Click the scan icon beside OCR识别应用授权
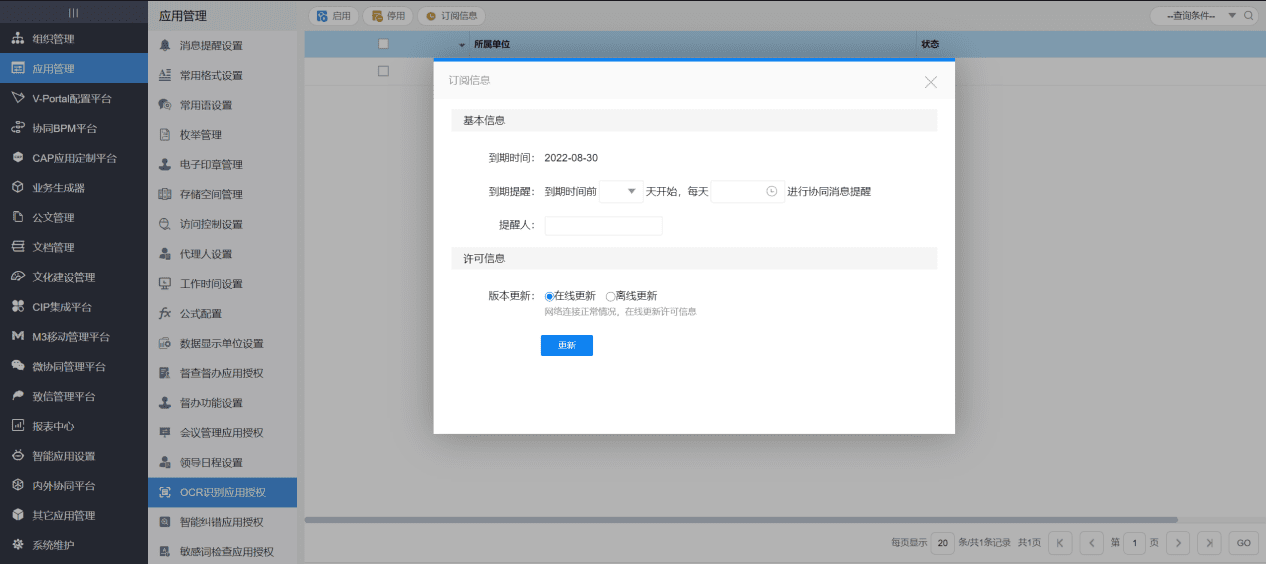Image resolution: width=1266 pixels, height=564 pixels. (165, 492)
